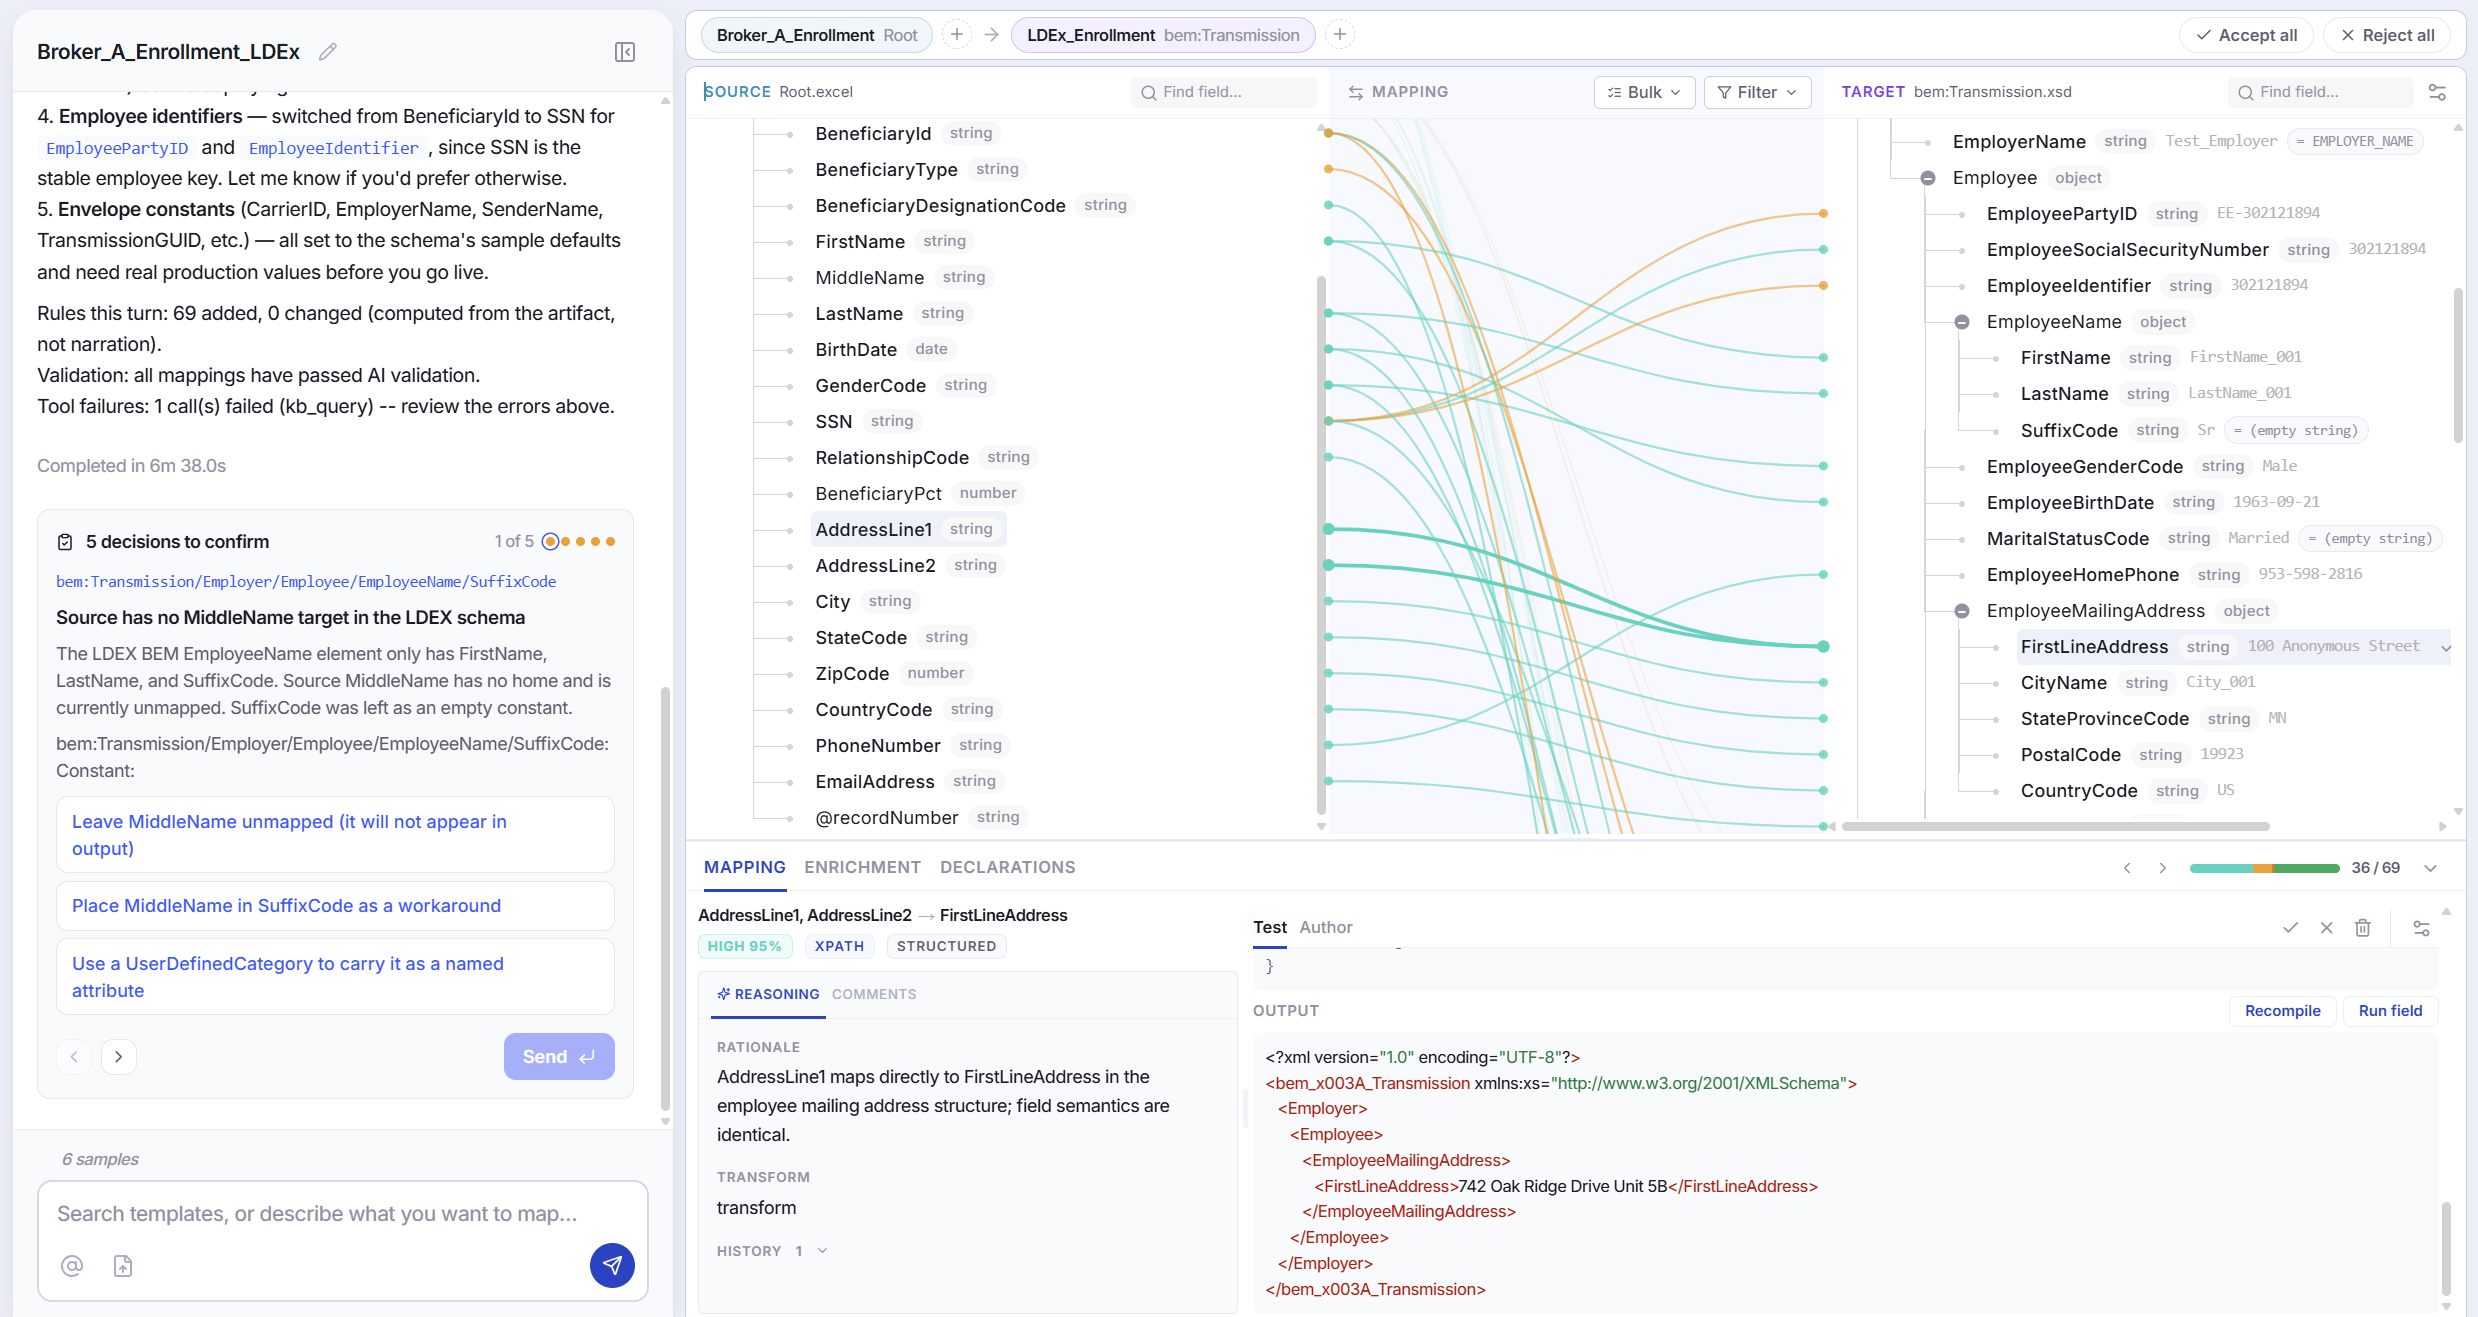Switch to Author tab
Viewport: 2478px width, 1317px height.
[x=1325, y=927]
